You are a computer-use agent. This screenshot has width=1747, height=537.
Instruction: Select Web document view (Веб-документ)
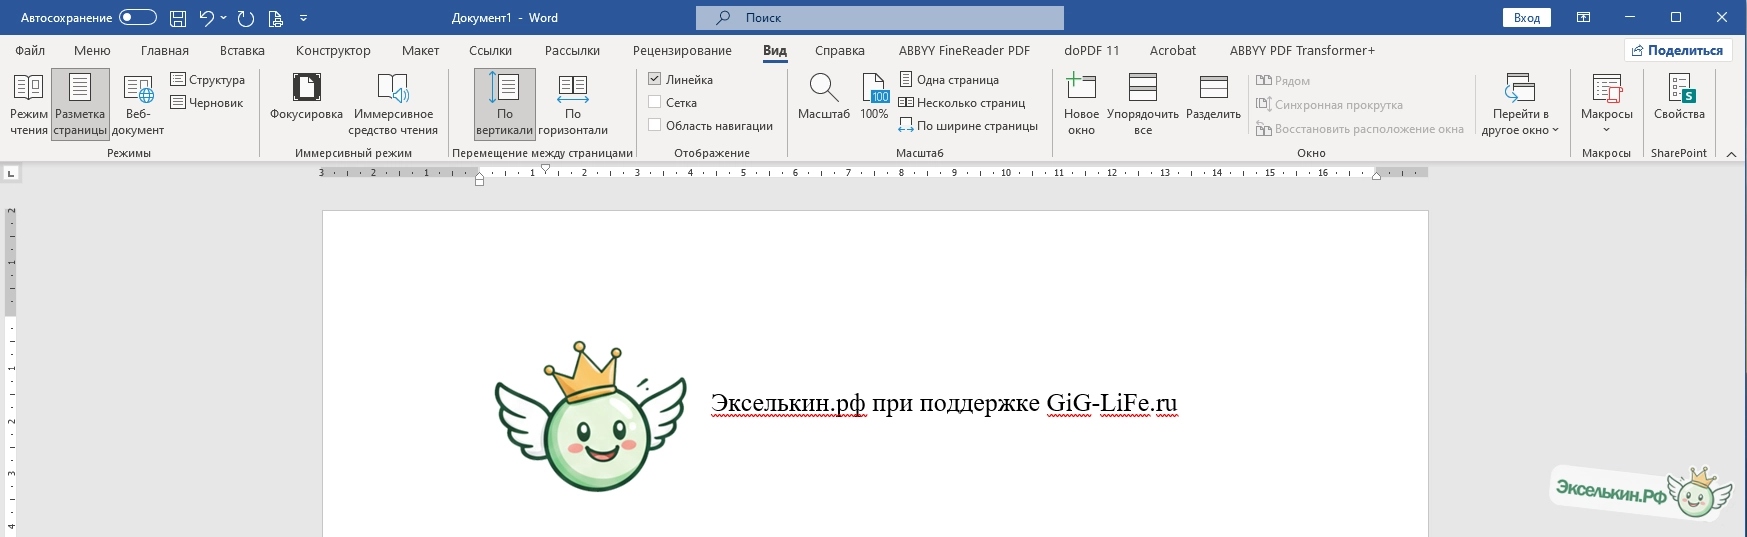point(138,103)
